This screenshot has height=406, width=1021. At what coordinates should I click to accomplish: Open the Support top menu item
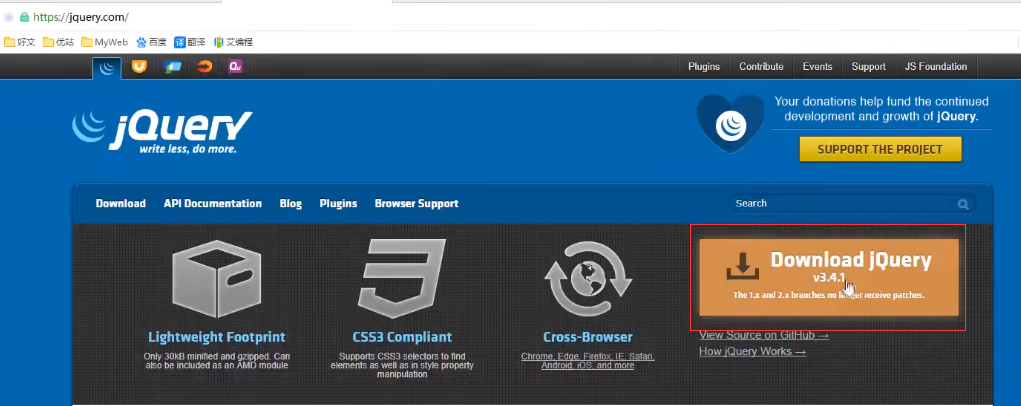(869, 66)
